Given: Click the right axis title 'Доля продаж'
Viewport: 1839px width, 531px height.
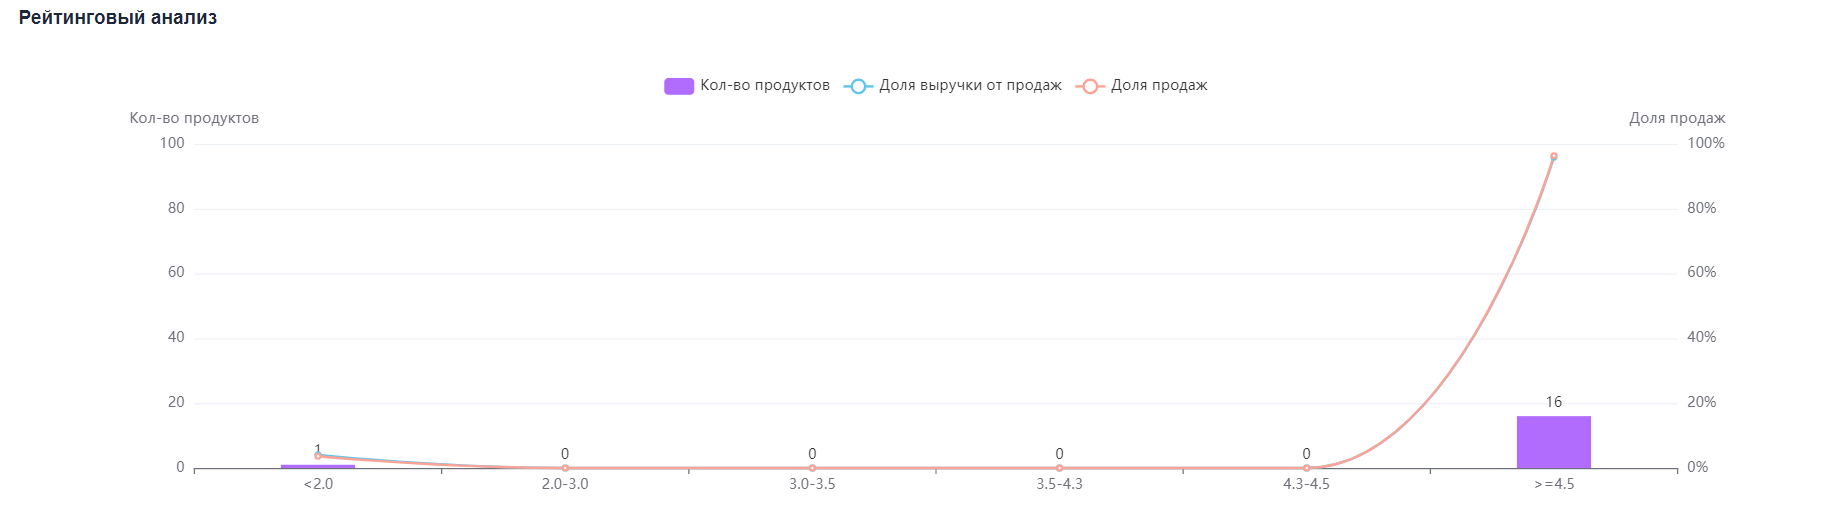Looking at the screenshot, I should pos(1677,118).
